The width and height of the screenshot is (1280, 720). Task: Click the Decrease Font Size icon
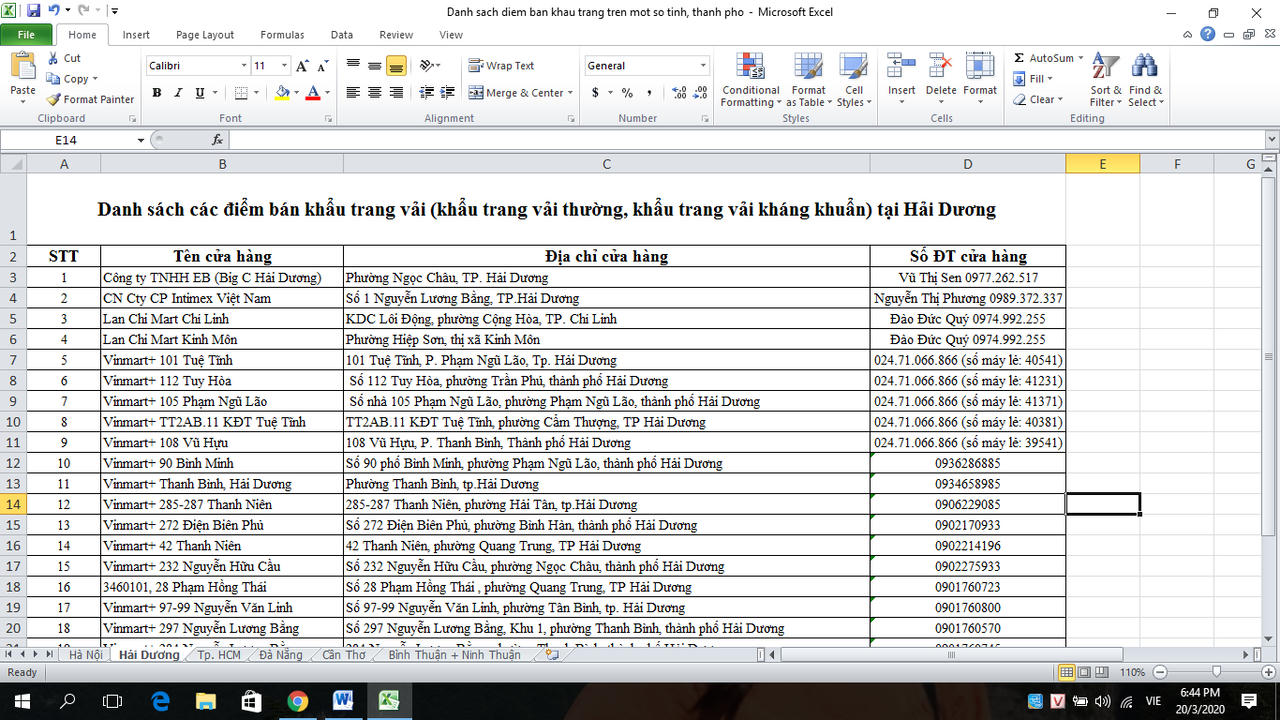[x=323, y=66]
